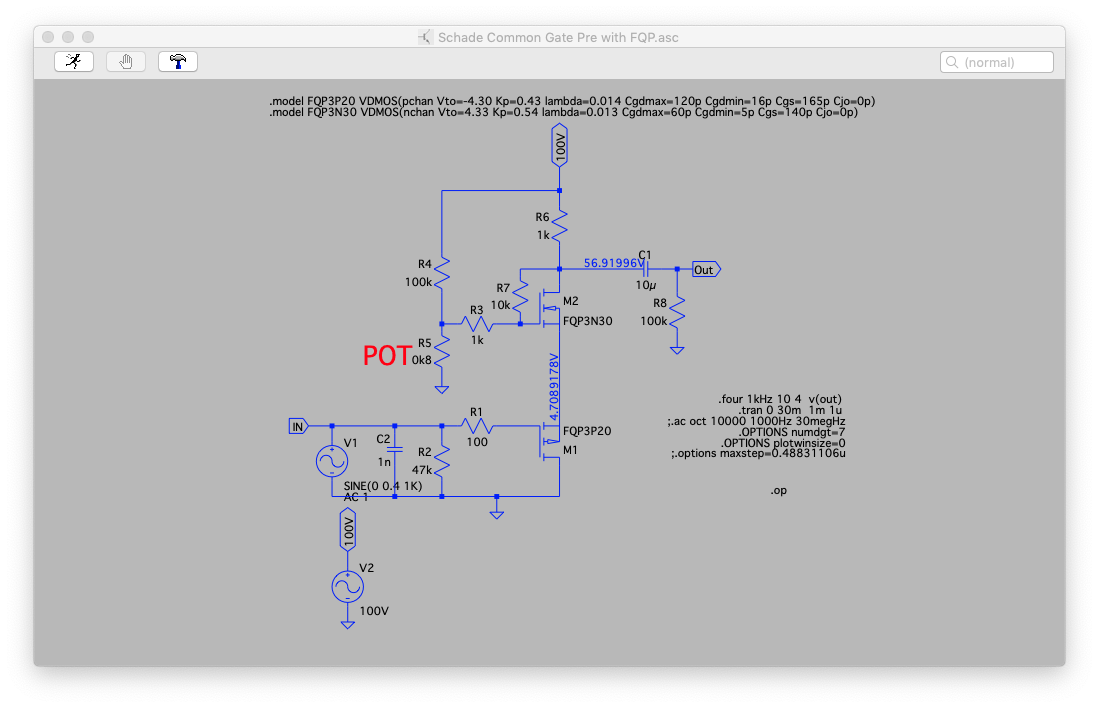Click the 4.7089178V vertical voltage readout
Viewport: 1099px width, 708px height.
[x=554, y=387]
